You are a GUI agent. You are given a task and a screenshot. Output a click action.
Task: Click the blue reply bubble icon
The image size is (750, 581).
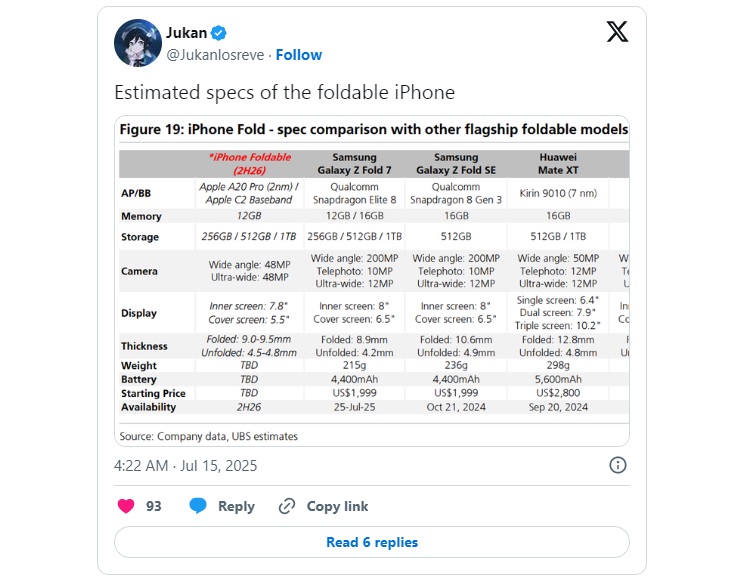pyautogui.click(x=198, y=506)
